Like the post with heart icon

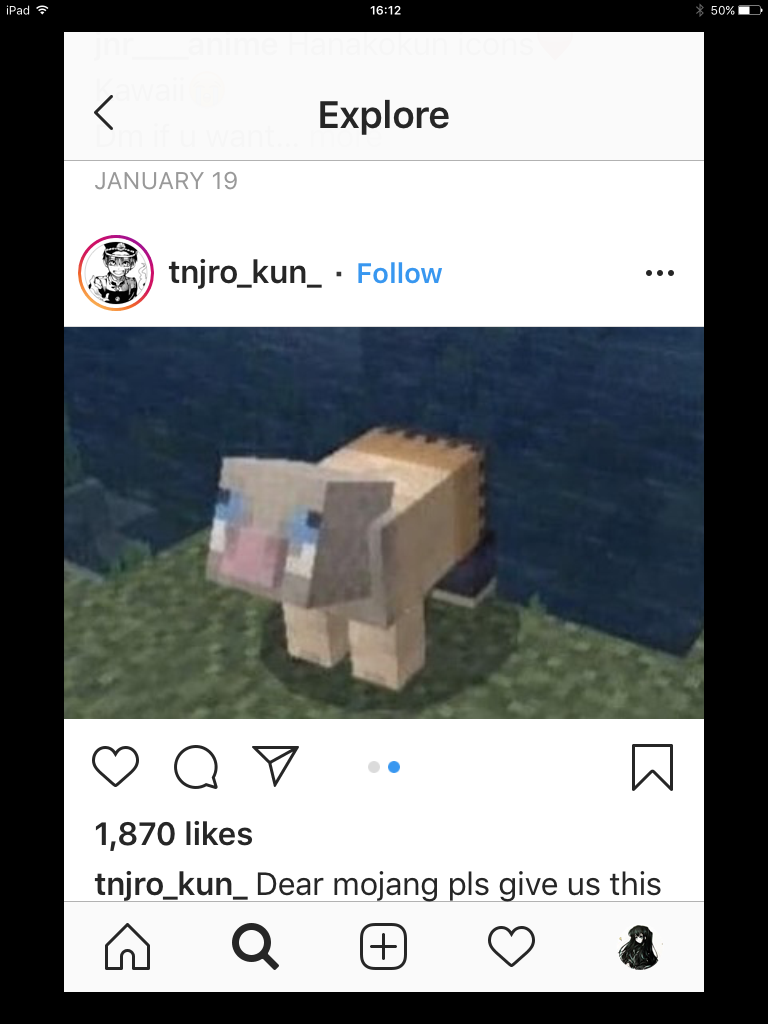116,766
